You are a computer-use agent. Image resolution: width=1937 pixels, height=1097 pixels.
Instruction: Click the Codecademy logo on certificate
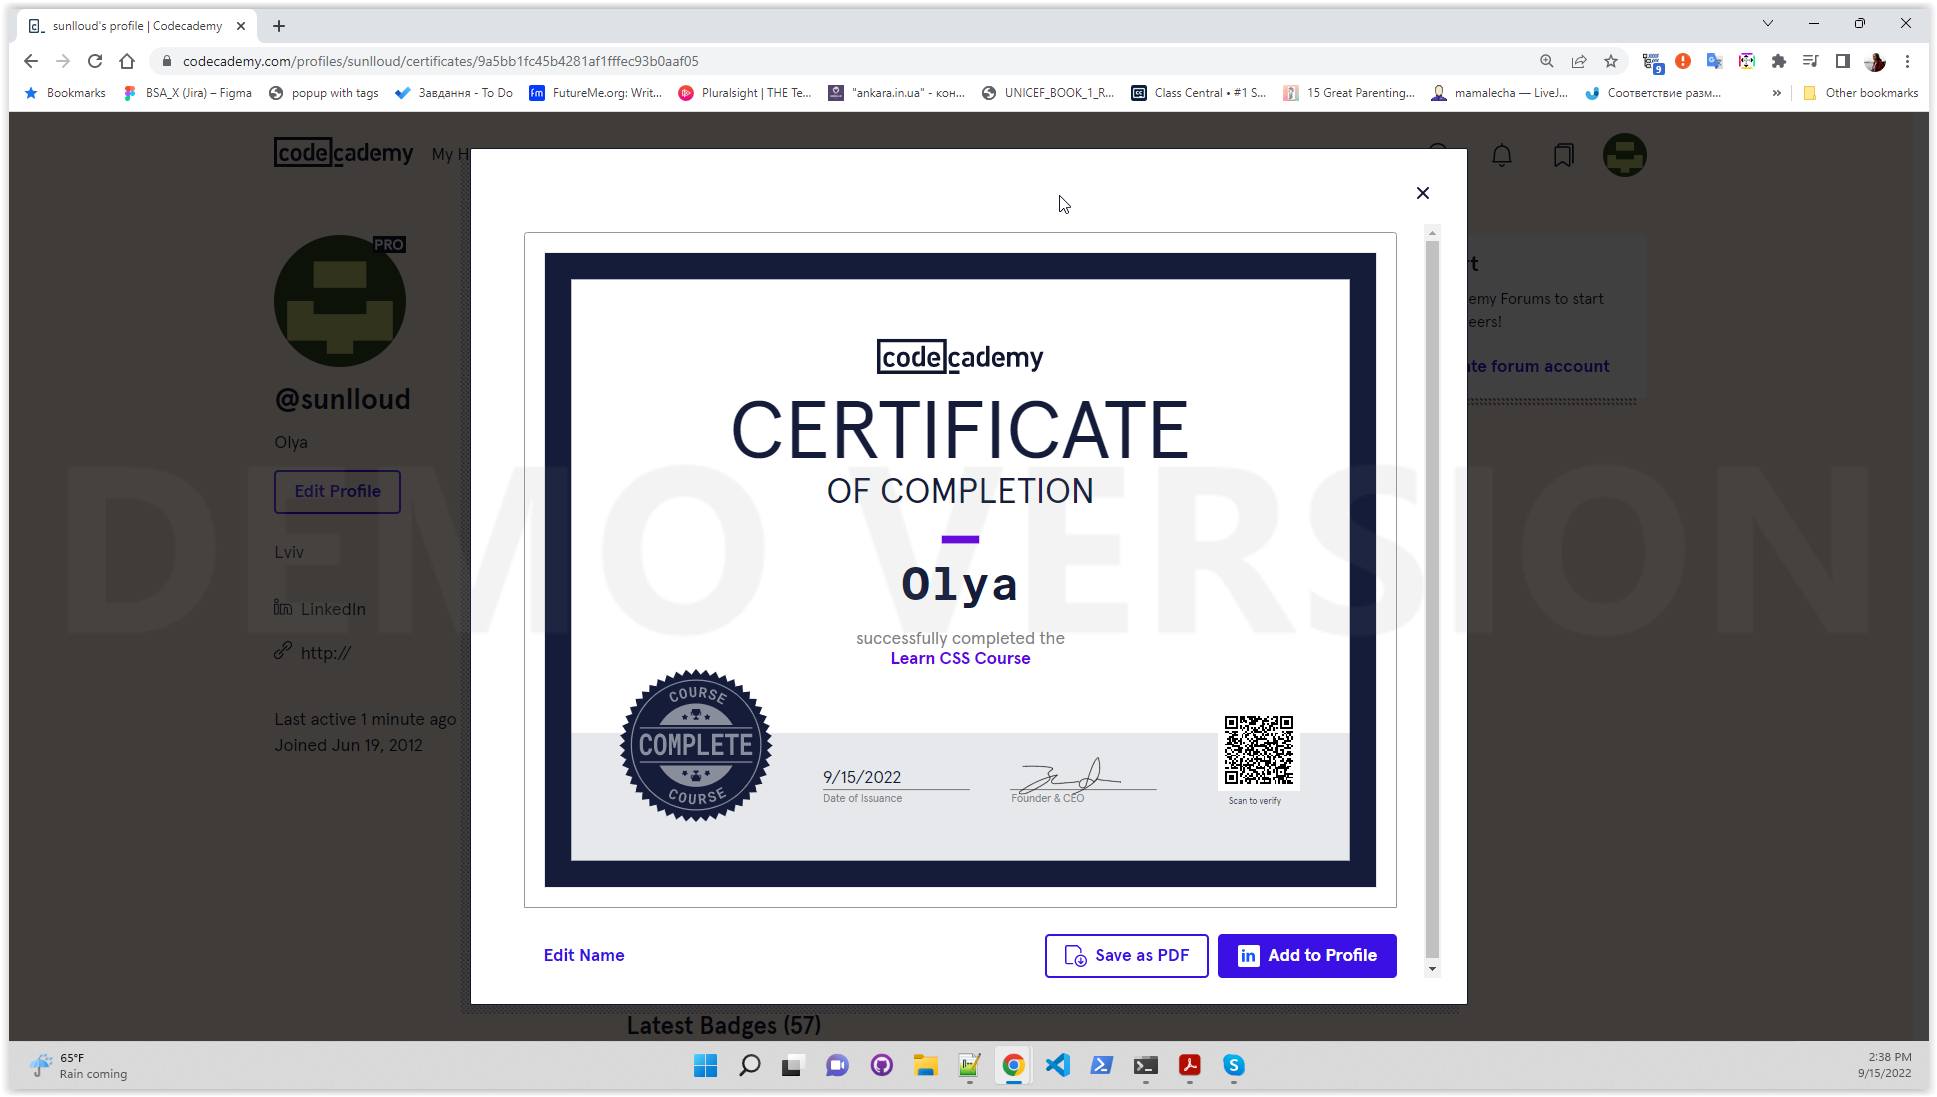pos(960,357)
